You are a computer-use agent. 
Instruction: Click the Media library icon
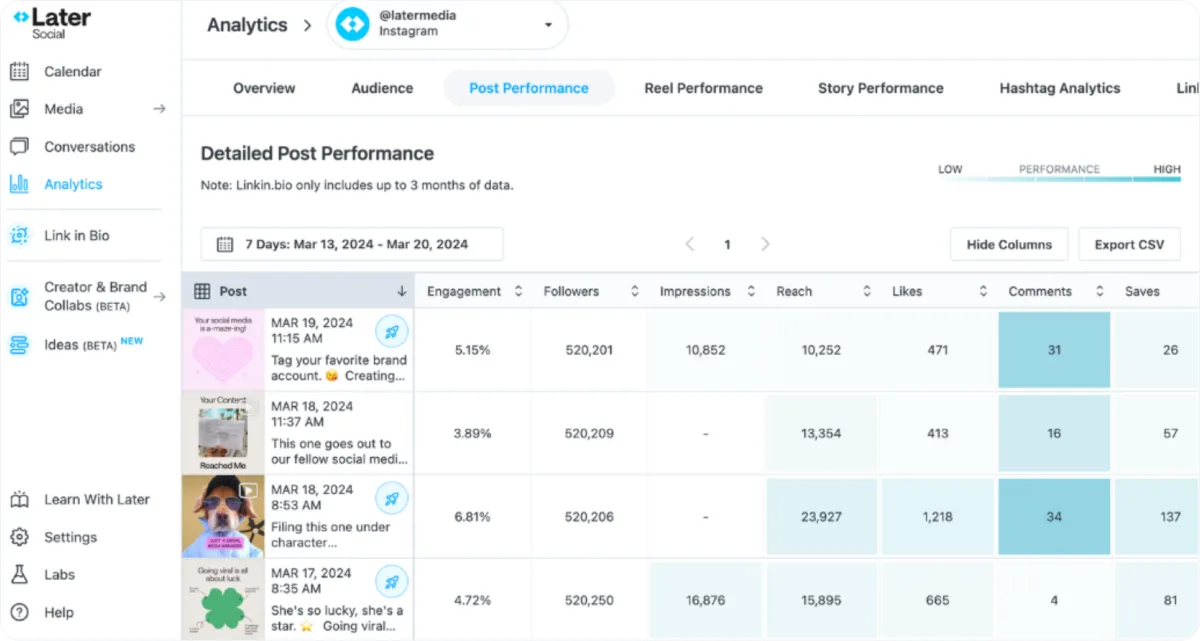[x=19, y=109]
